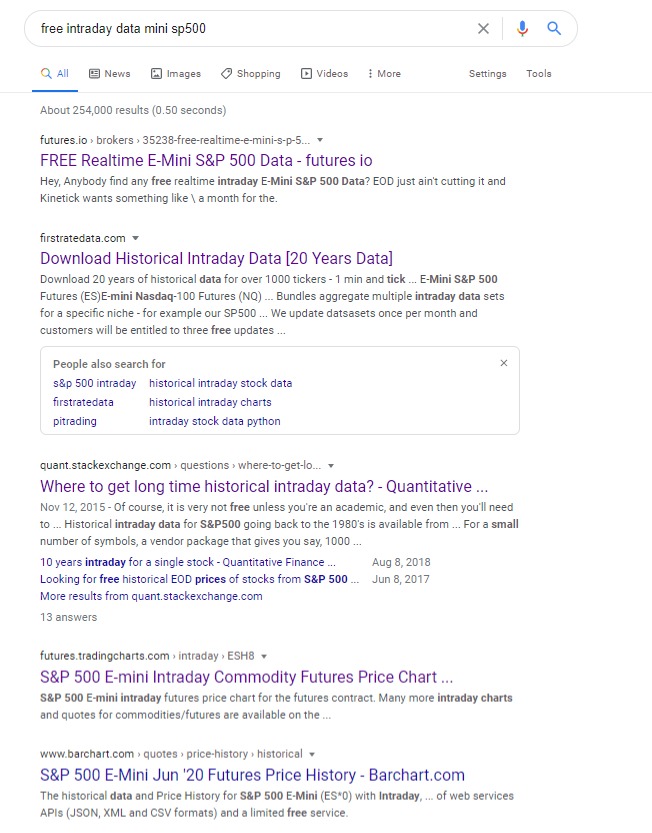The image size is (652, 833).
Task: Switch to the Shopping tab
Action: tap(251, 73)
